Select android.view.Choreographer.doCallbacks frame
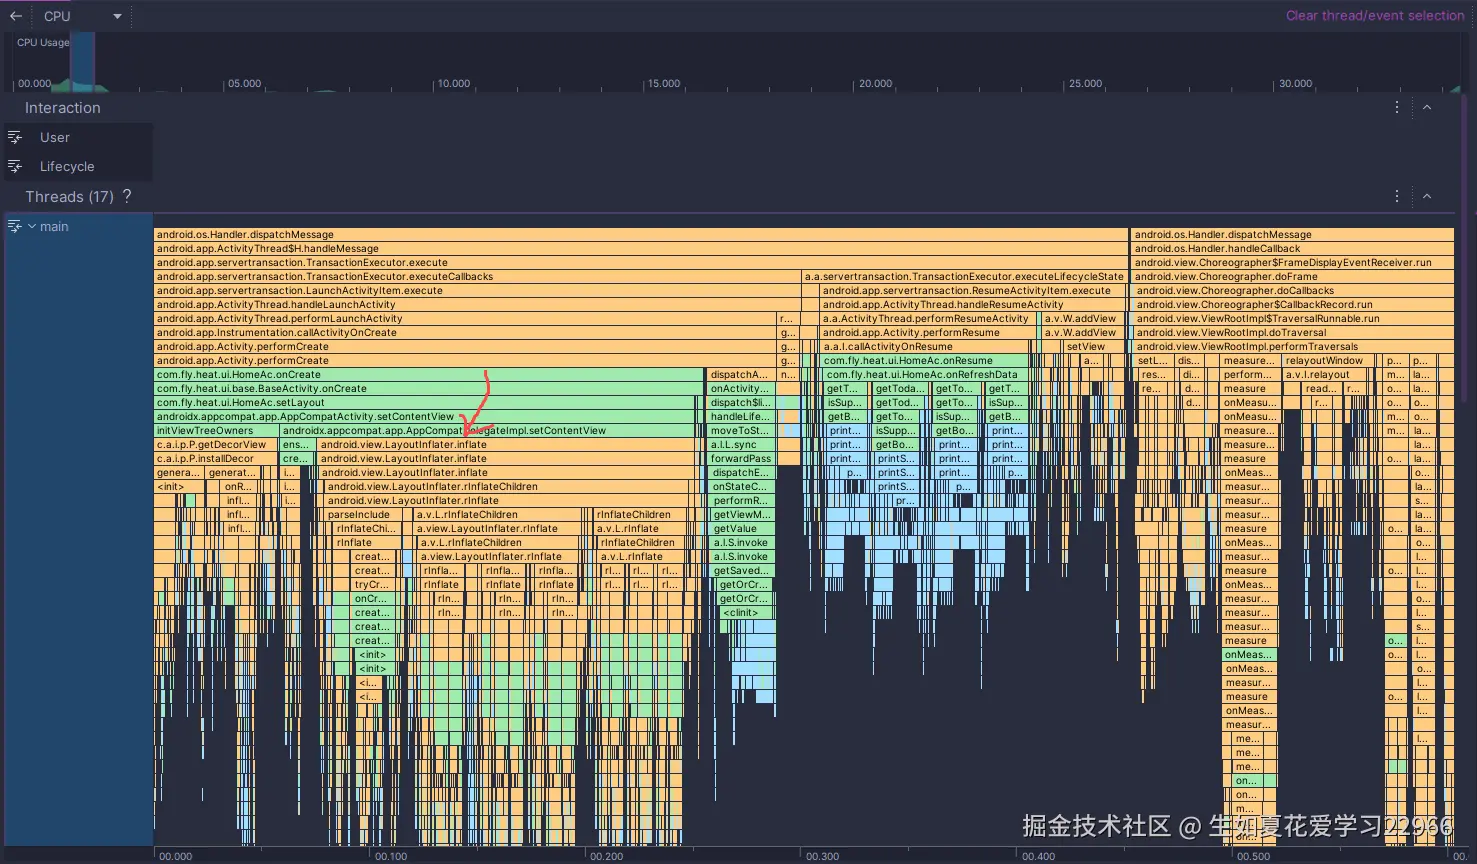The image size is (1477, 864). coord(1293,290)
